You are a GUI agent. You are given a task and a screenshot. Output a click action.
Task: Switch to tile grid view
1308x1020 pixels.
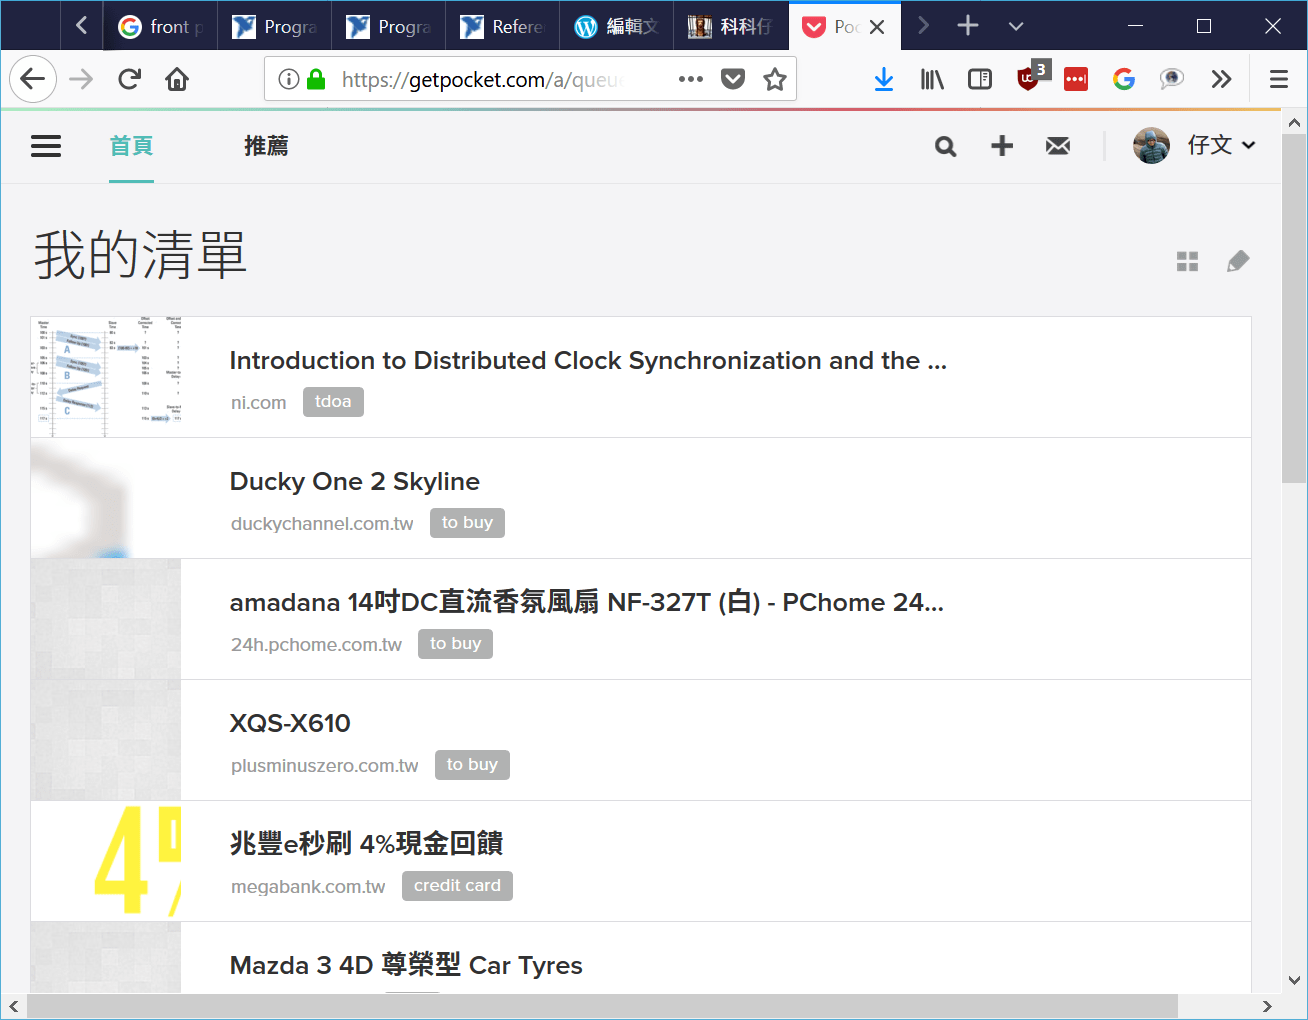point(1187,262)
